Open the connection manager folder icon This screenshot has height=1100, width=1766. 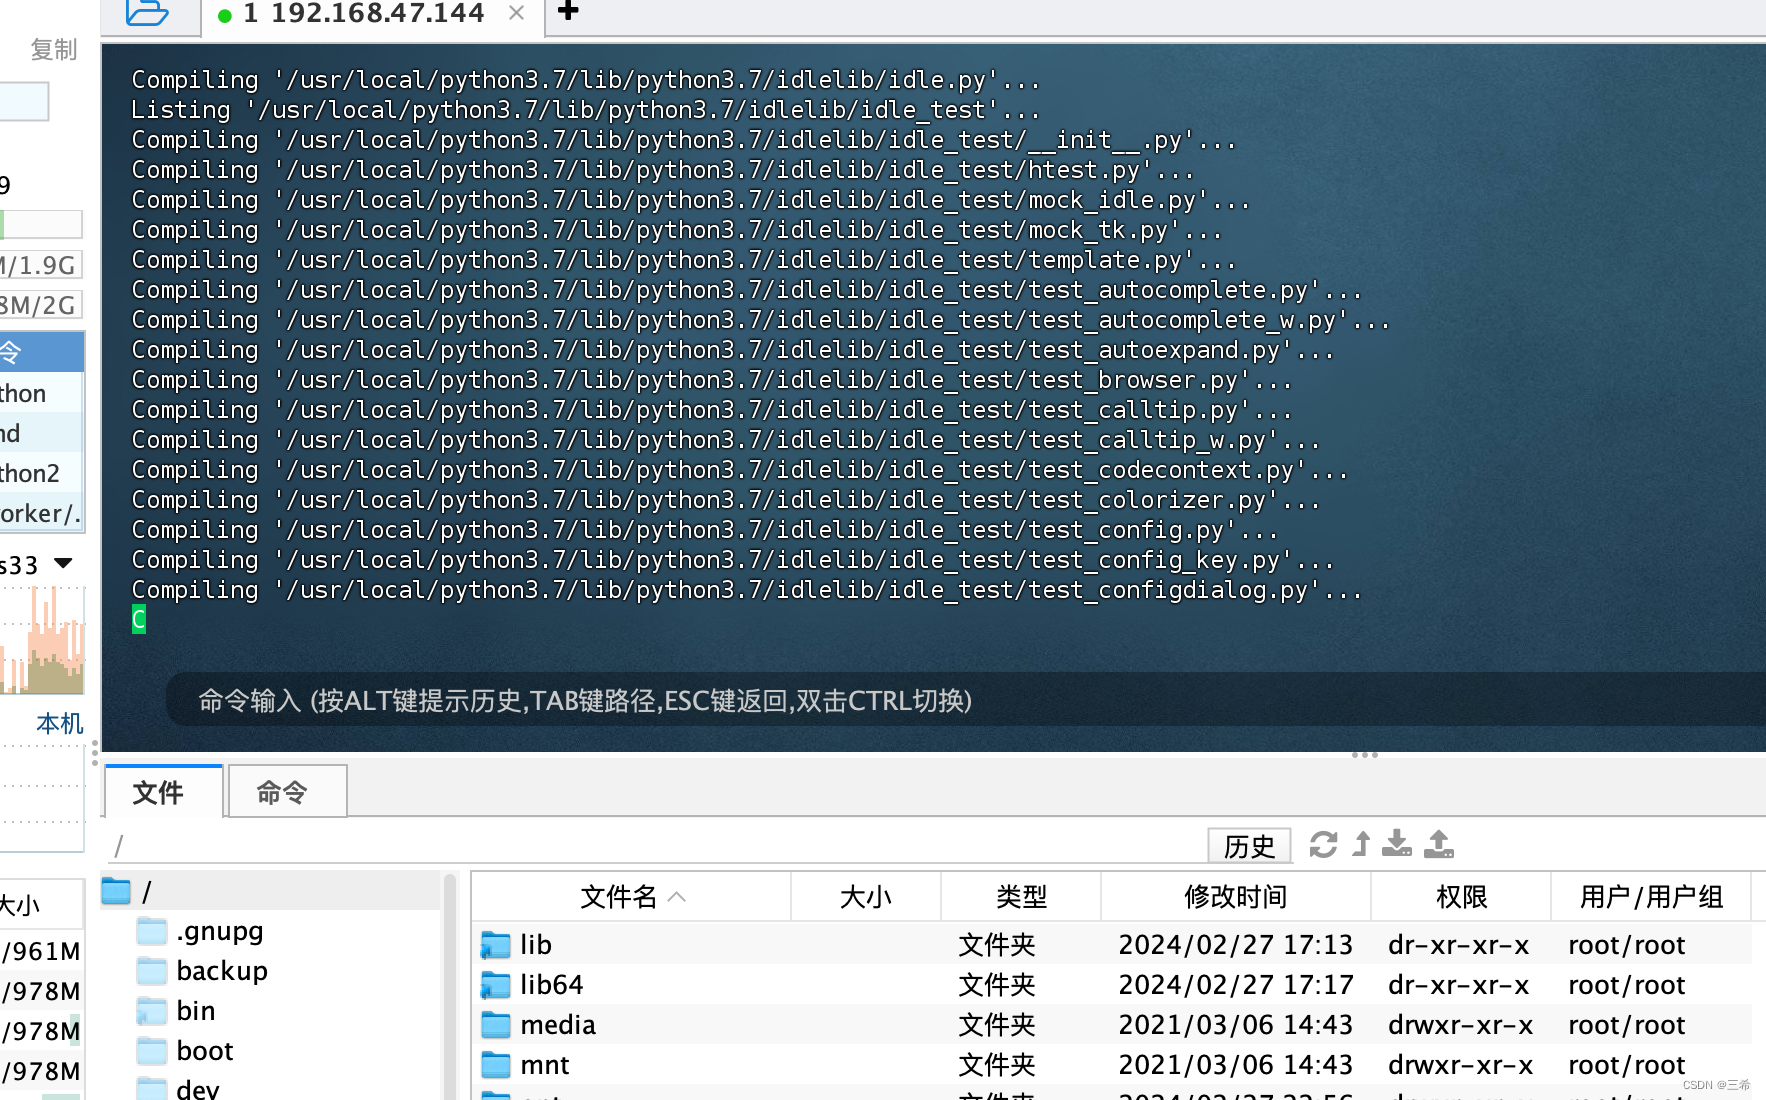click(x=148, y=12)
